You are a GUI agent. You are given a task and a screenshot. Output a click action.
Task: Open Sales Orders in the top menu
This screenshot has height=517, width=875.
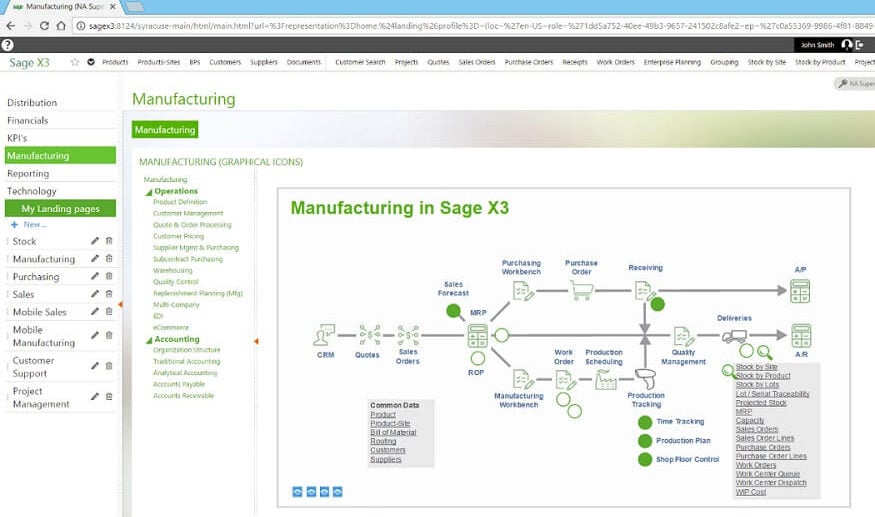coord(477,62)
